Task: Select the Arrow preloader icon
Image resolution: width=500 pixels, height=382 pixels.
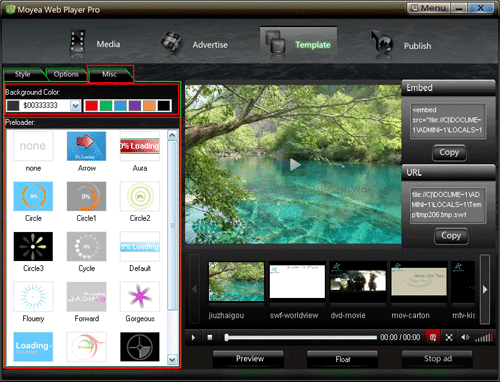Action: pyautogui.click(x=86, y=146)
